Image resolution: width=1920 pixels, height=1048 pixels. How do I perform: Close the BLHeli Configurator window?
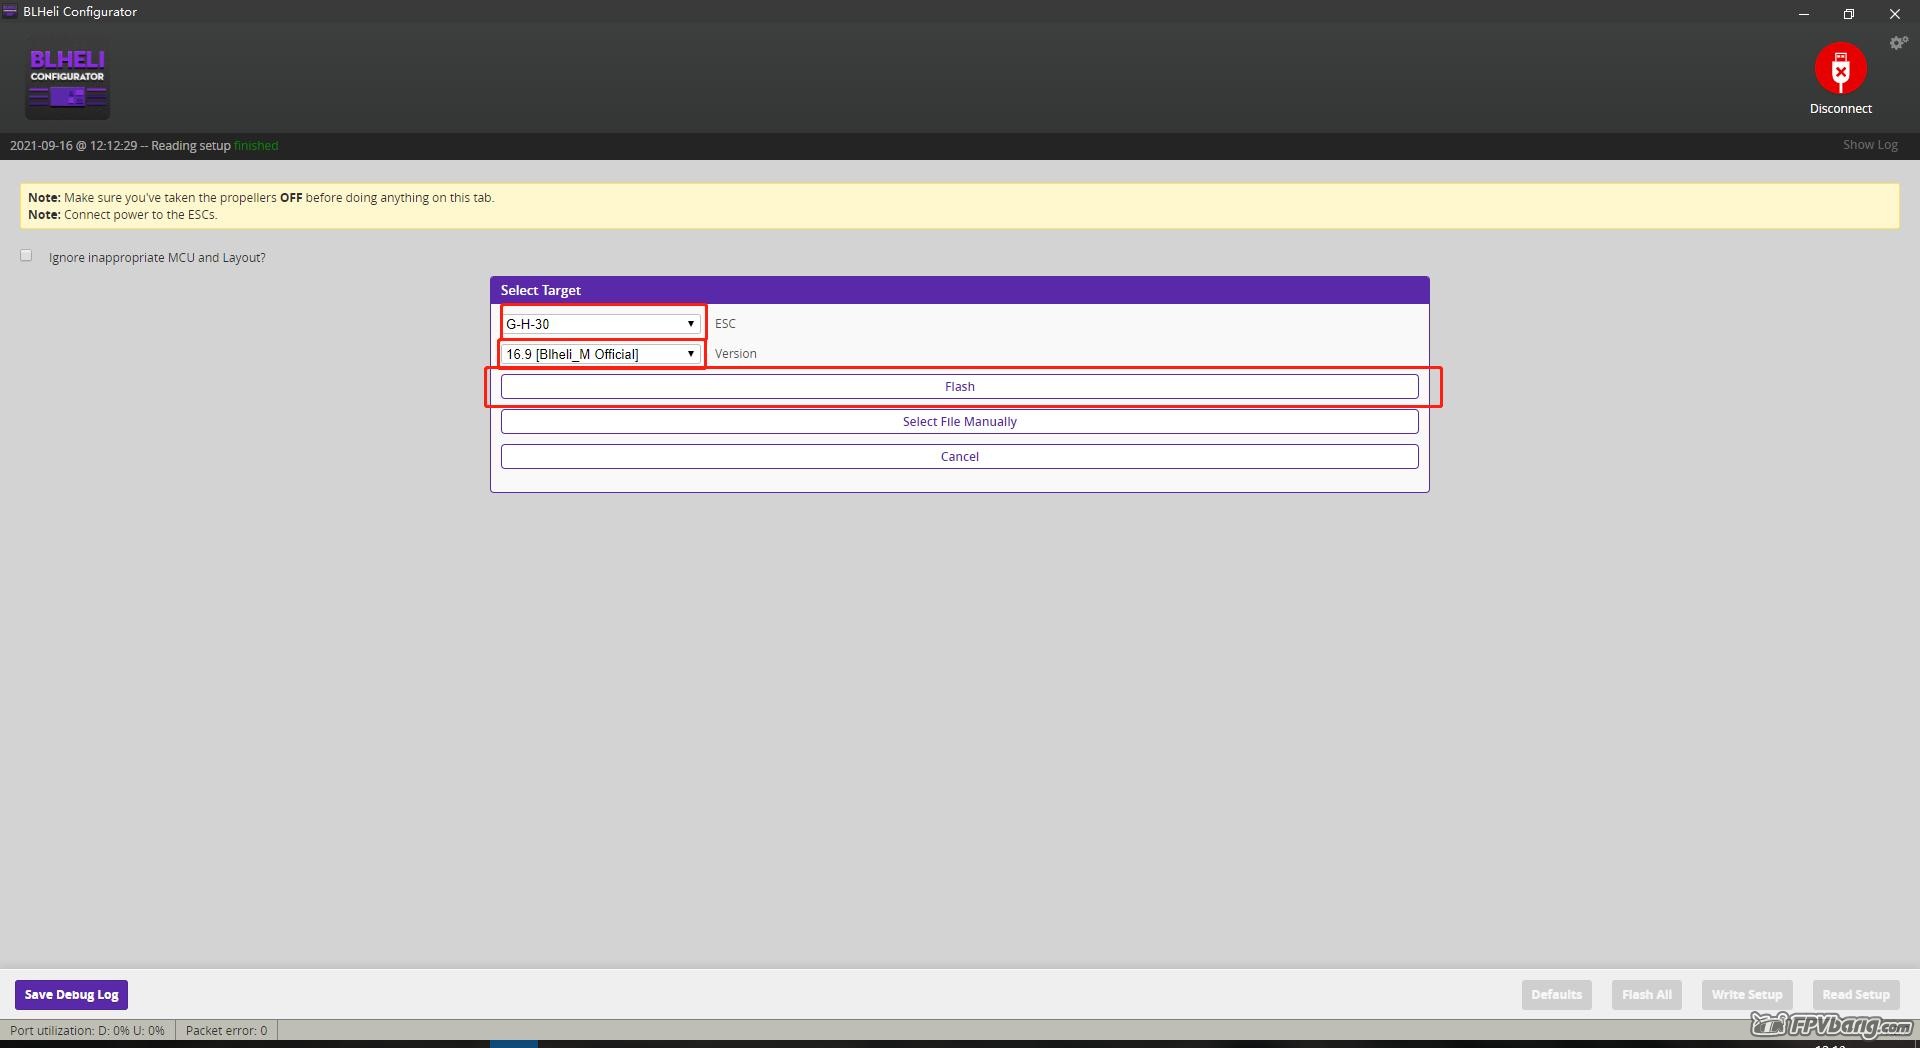(1894, 14)
